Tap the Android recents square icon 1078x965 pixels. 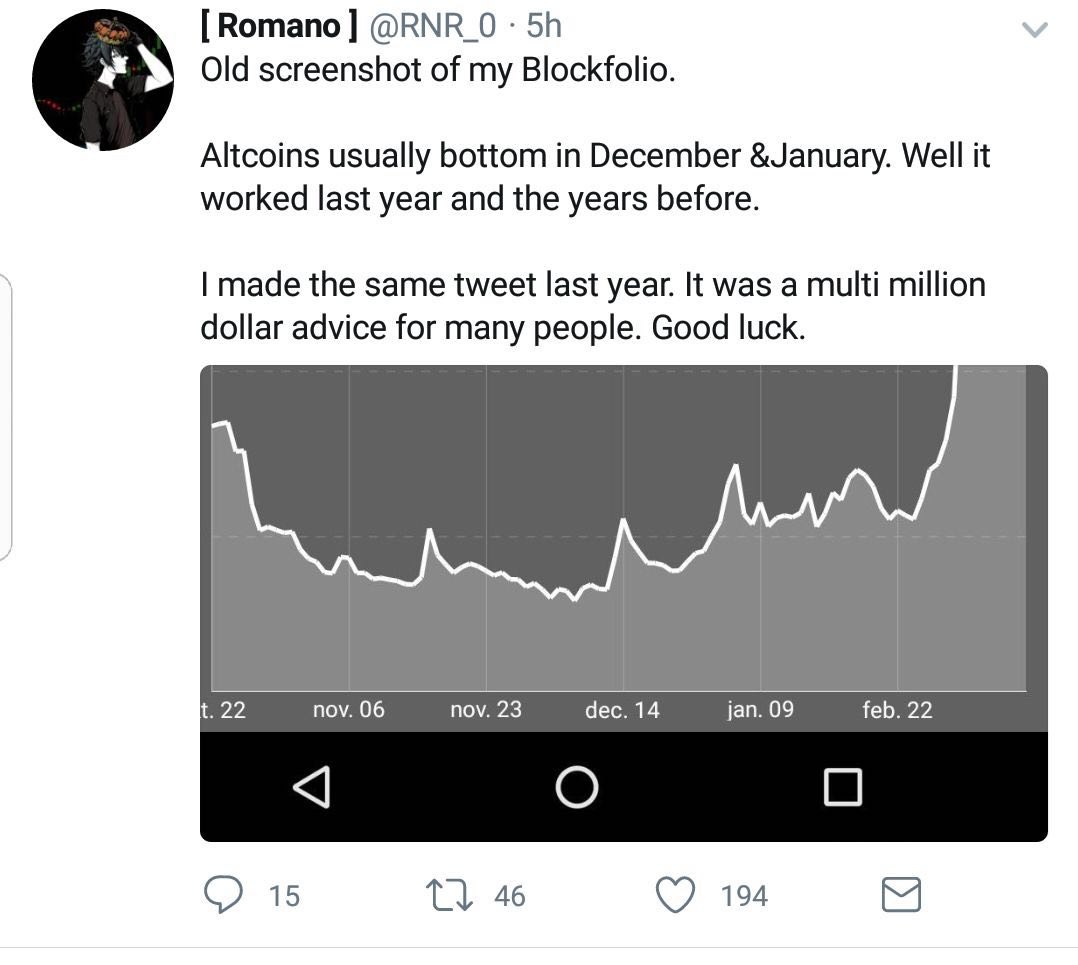pyautogui.click(x=842, y=787)
